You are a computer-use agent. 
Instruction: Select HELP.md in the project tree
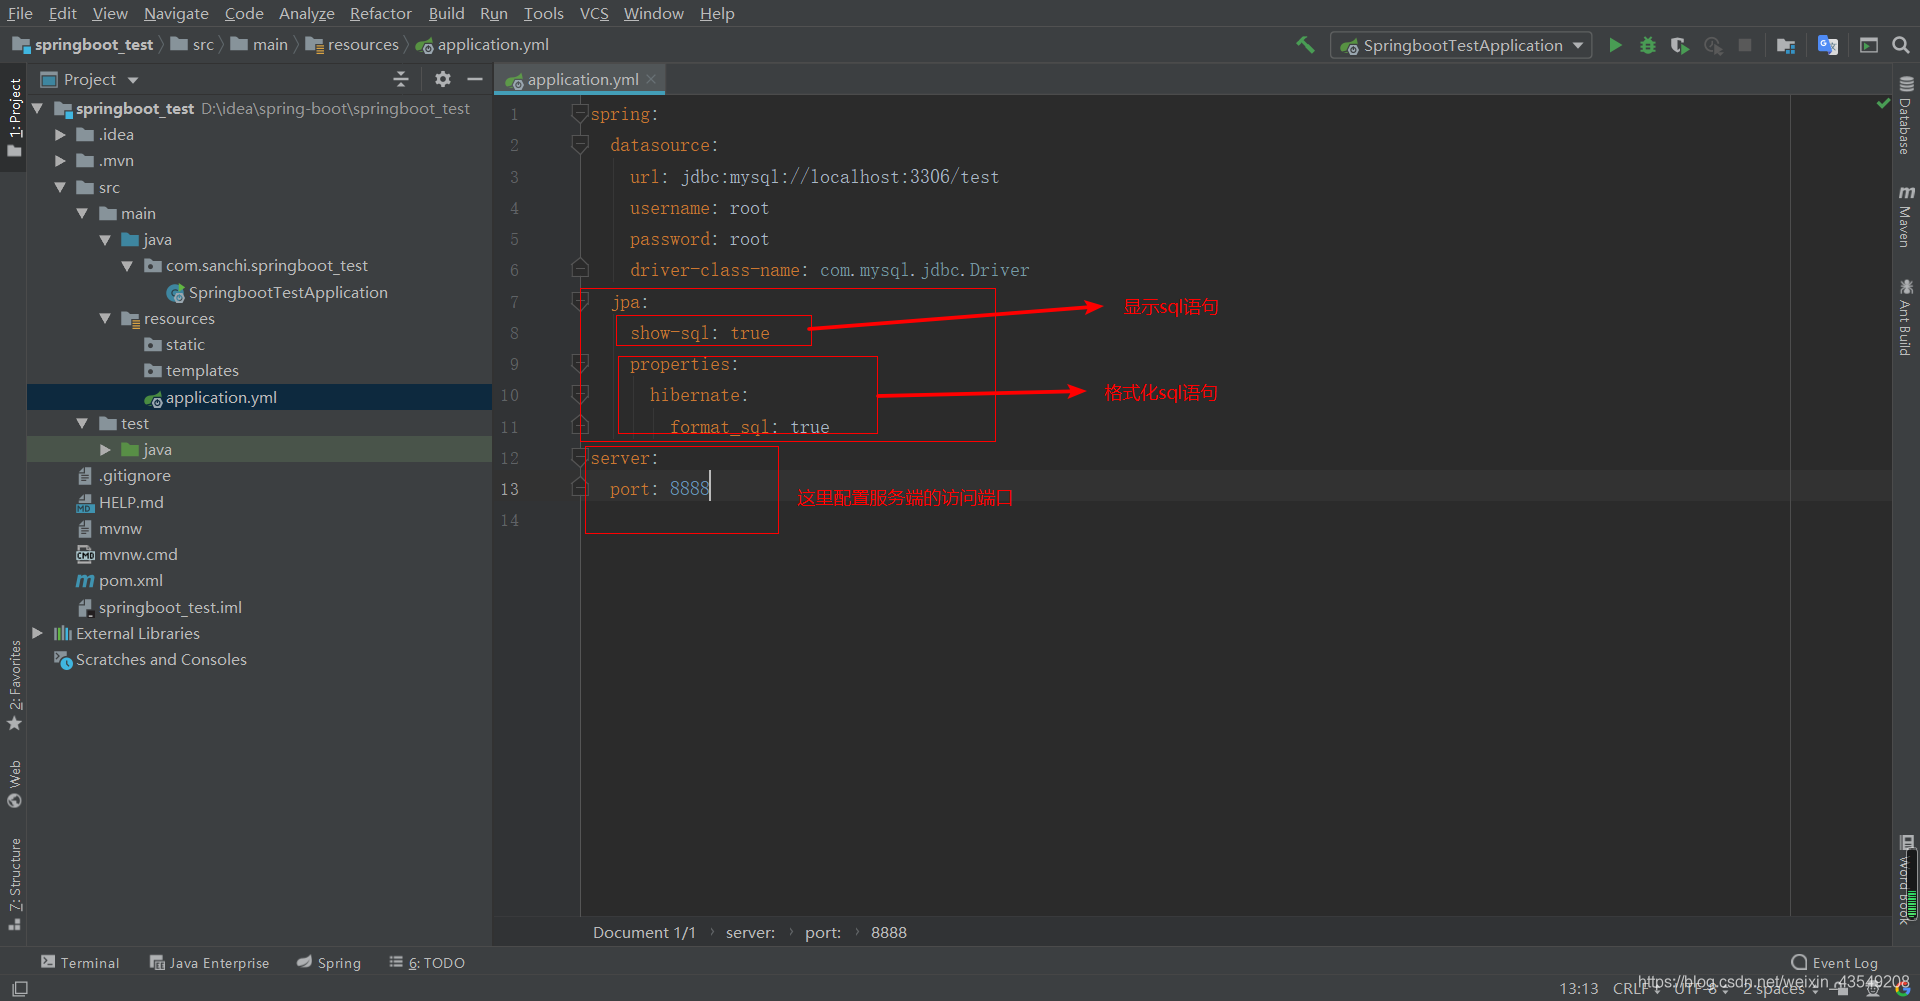[130, 502]
